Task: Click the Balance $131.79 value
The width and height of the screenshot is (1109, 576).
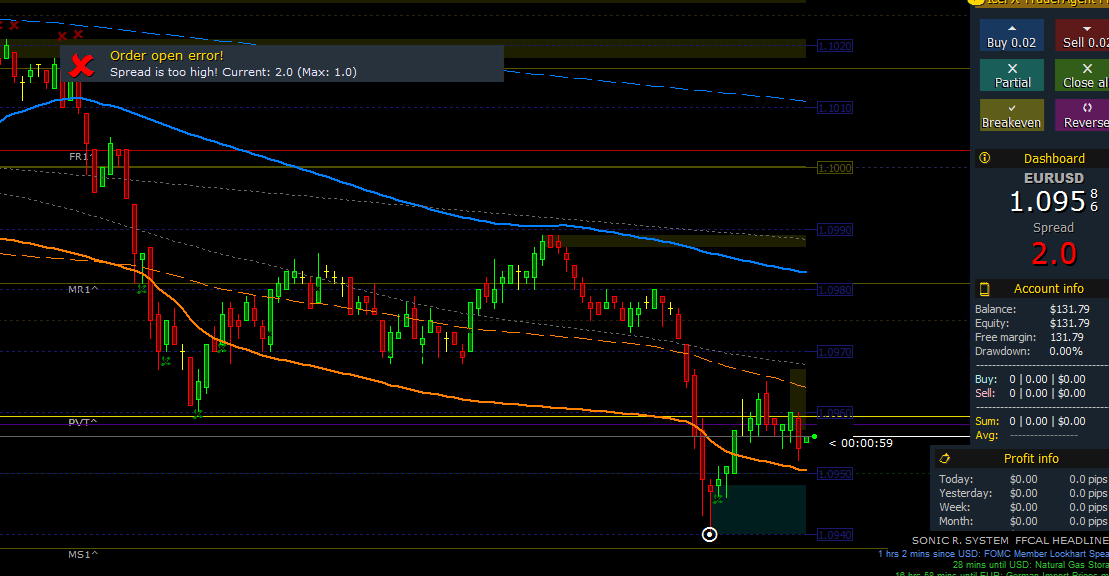Action: pyautogui.click(x=1069, y=309)
